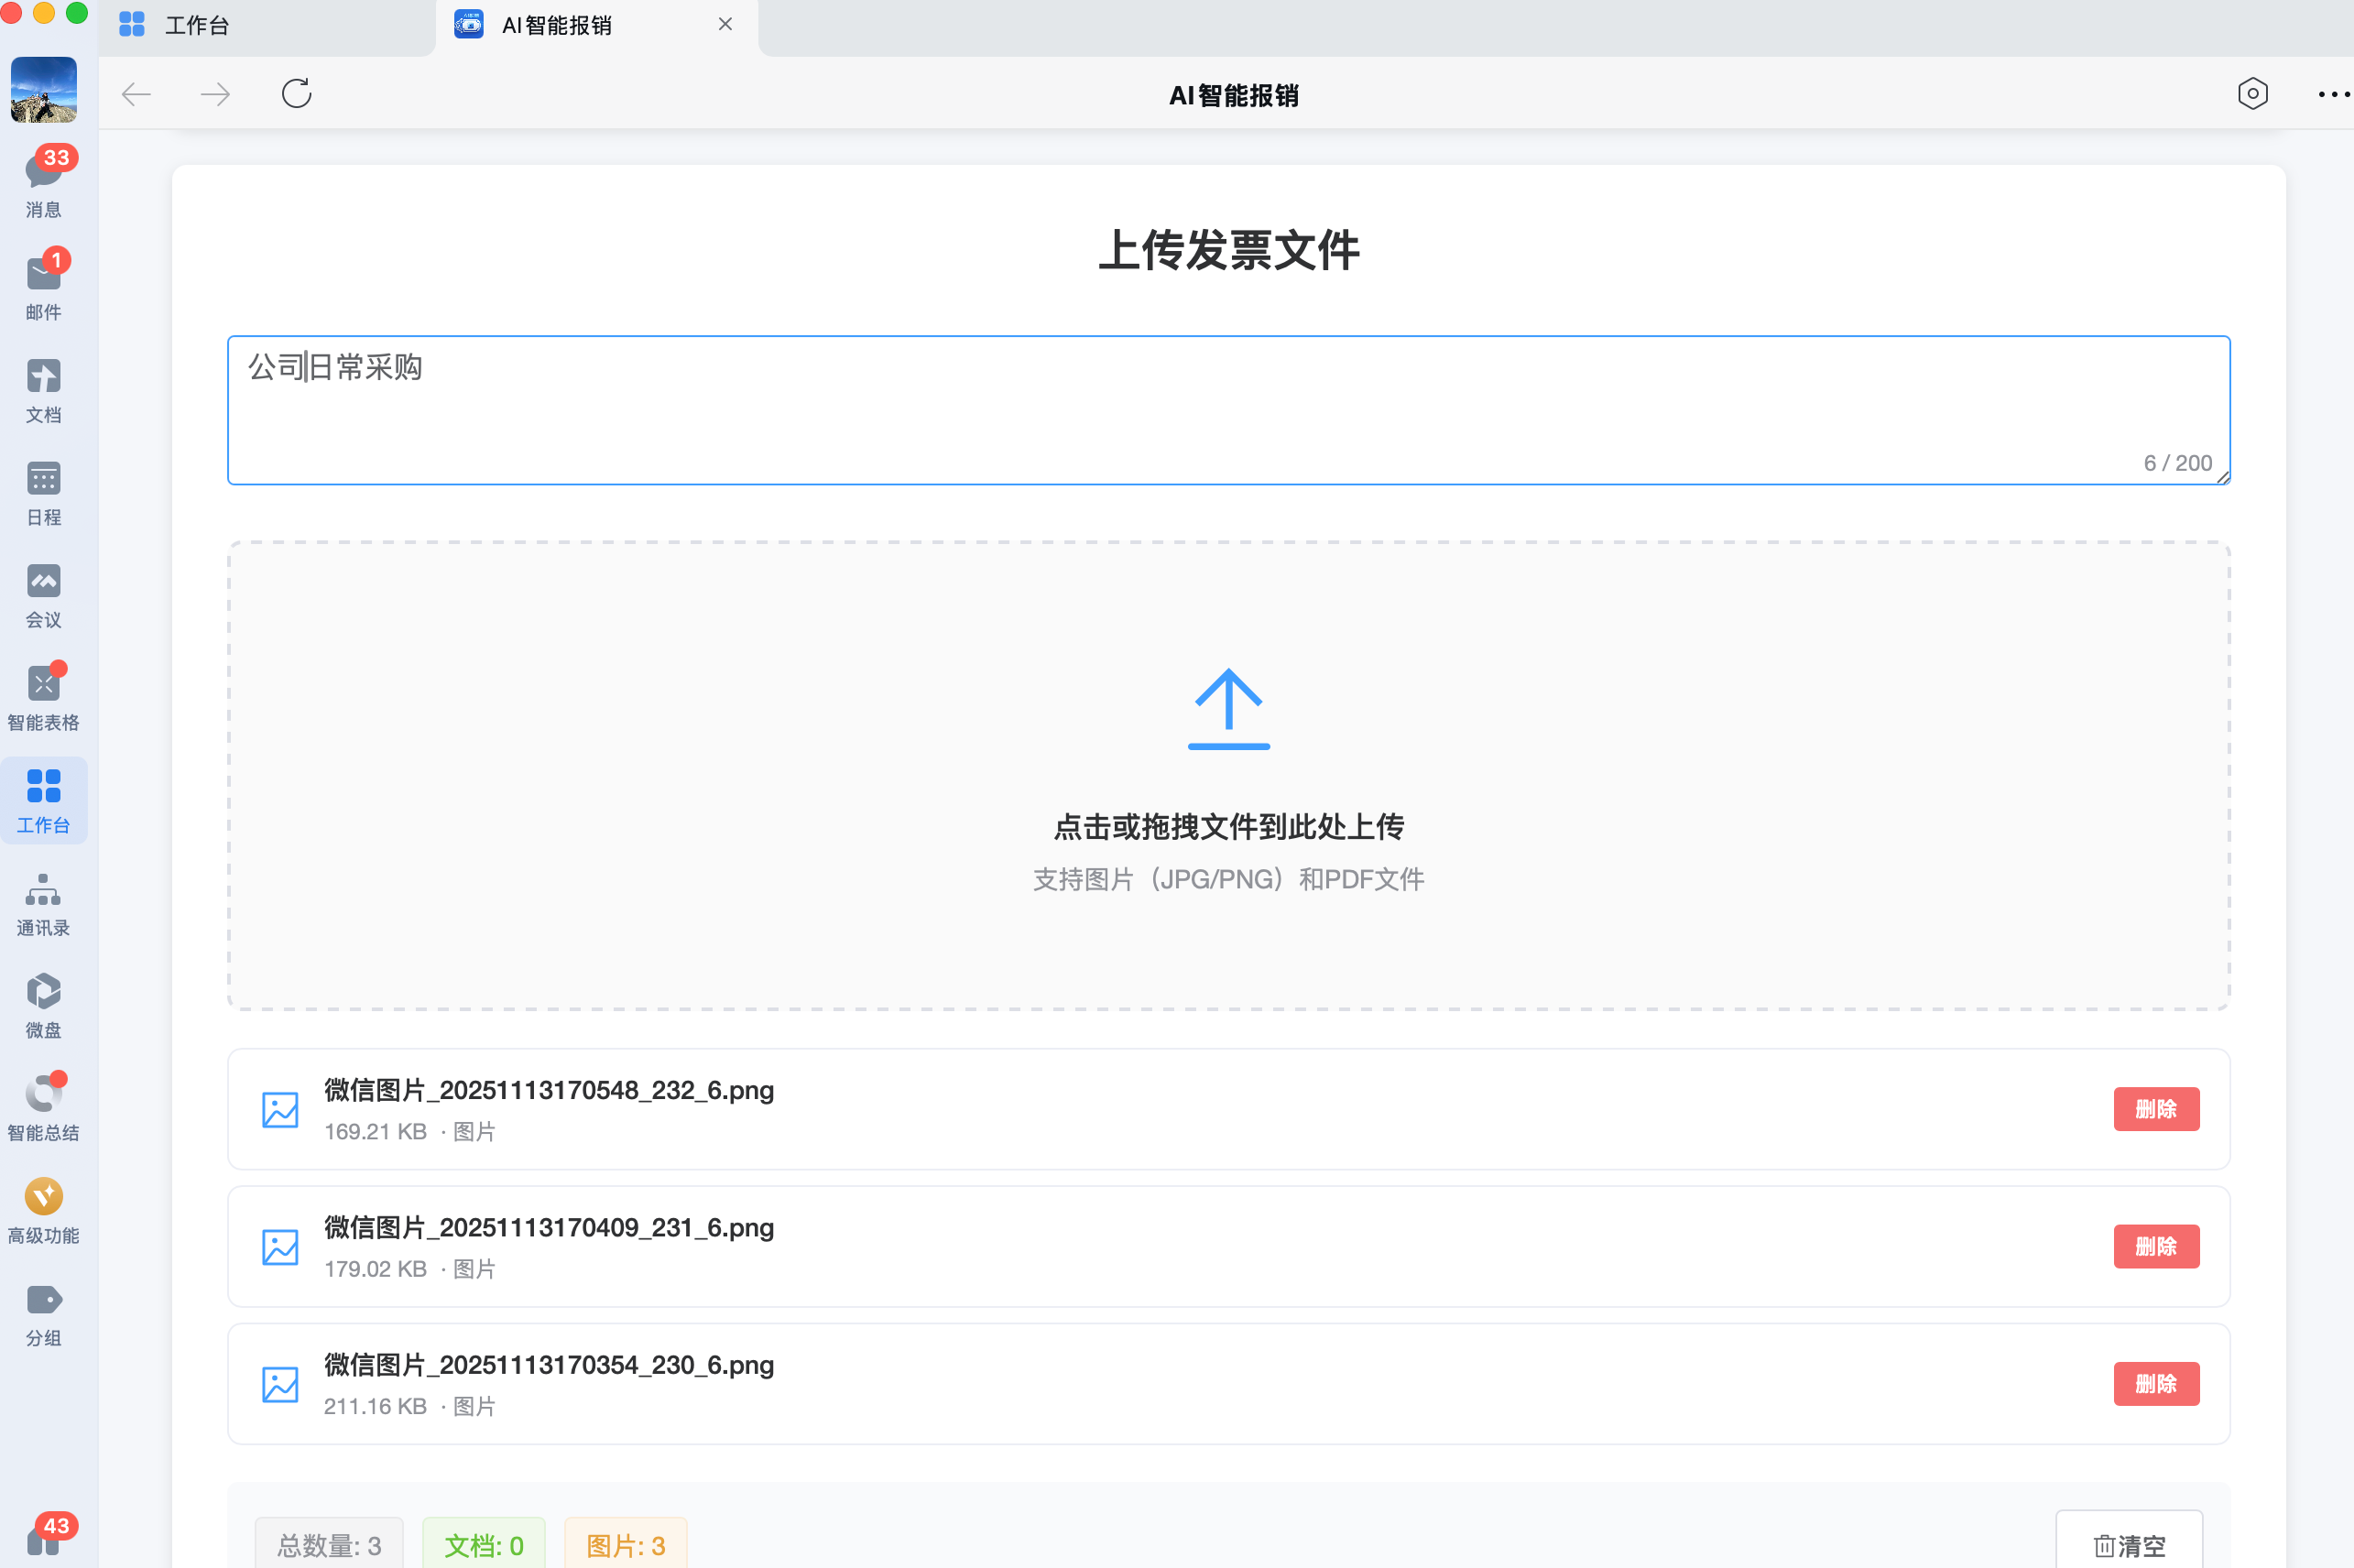Click the upload drop zone area
Viewport: 2354px width, 1568px height.
tap(1228, 775)
